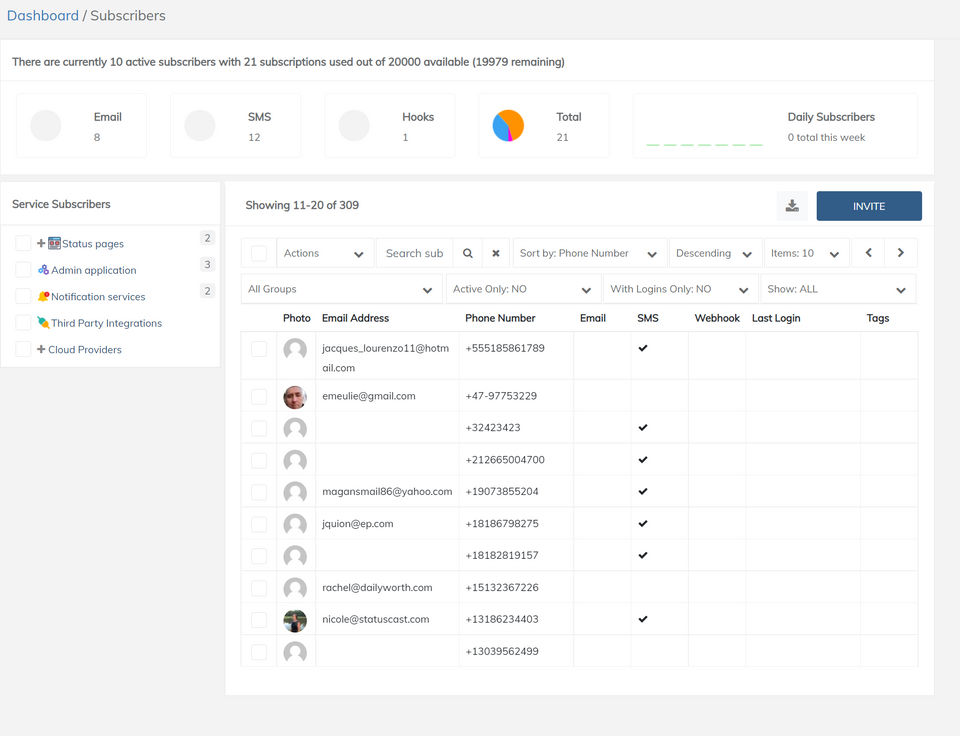
Task: Open the All Groups dropdown
Action: point(342,289)
